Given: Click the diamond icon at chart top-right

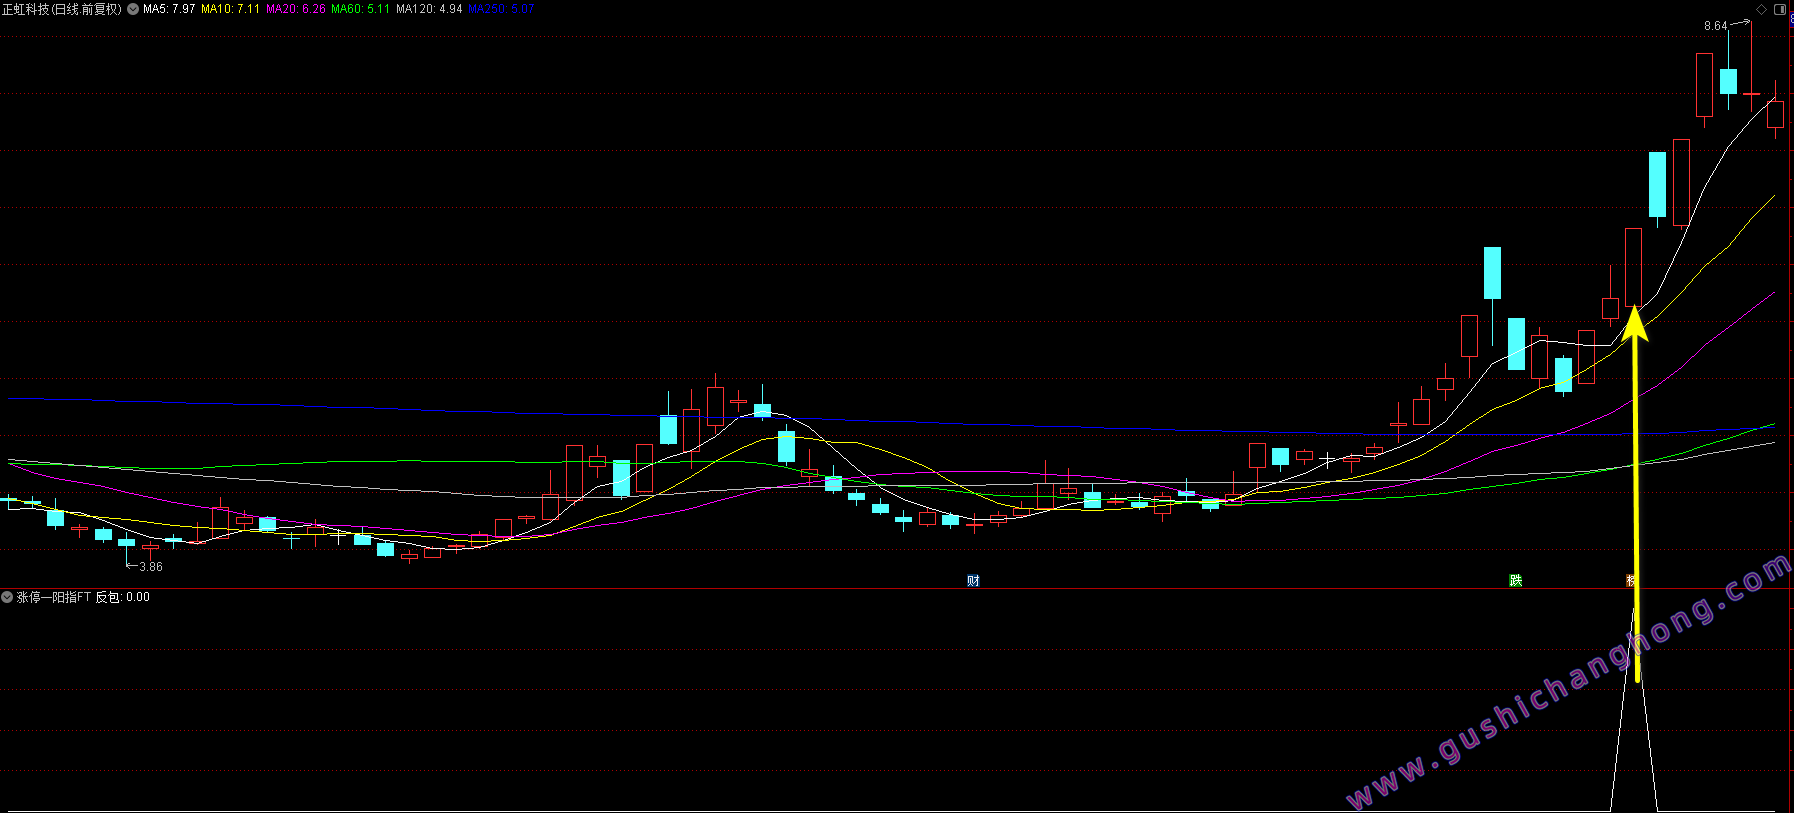Looking at the screenshot, I should 1761,9.
